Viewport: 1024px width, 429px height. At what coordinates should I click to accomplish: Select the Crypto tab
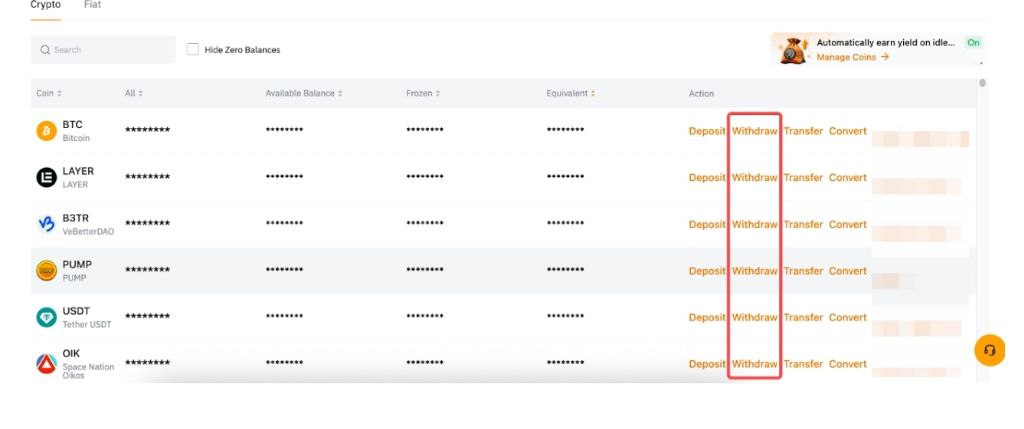[x=45, y=5]
